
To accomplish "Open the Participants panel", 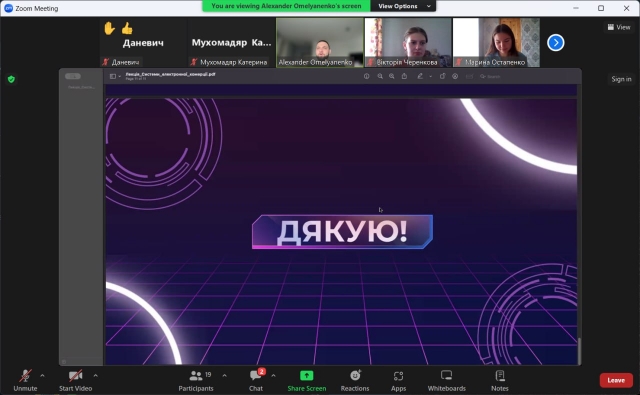I will click(x=196, y=380).
